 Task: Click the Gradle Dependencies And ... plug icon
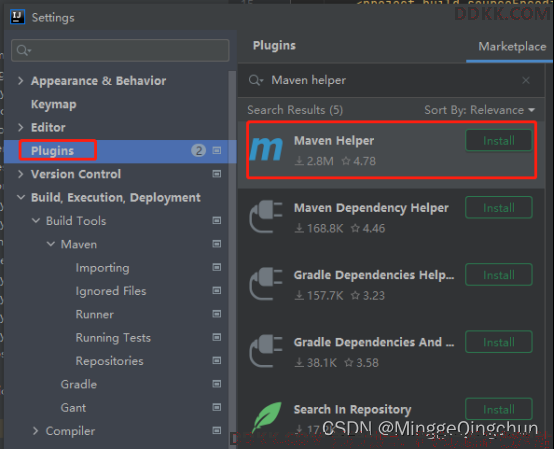coord(266,351)
